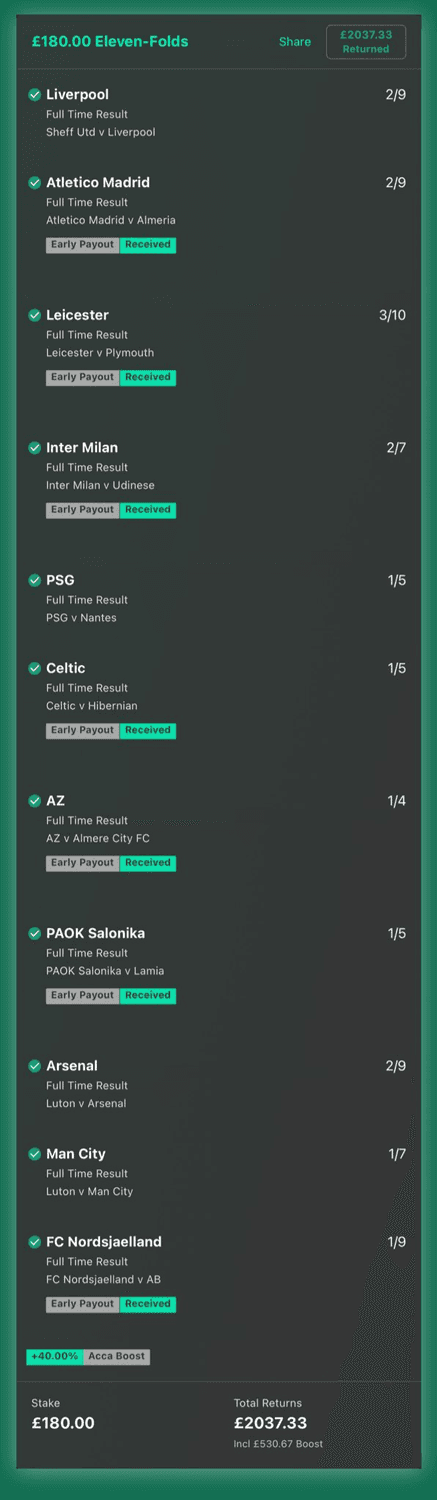Screen dimensions: 437x1500
Task: Select the 2/9 odds for Liverpool
Action: point(396,95)
